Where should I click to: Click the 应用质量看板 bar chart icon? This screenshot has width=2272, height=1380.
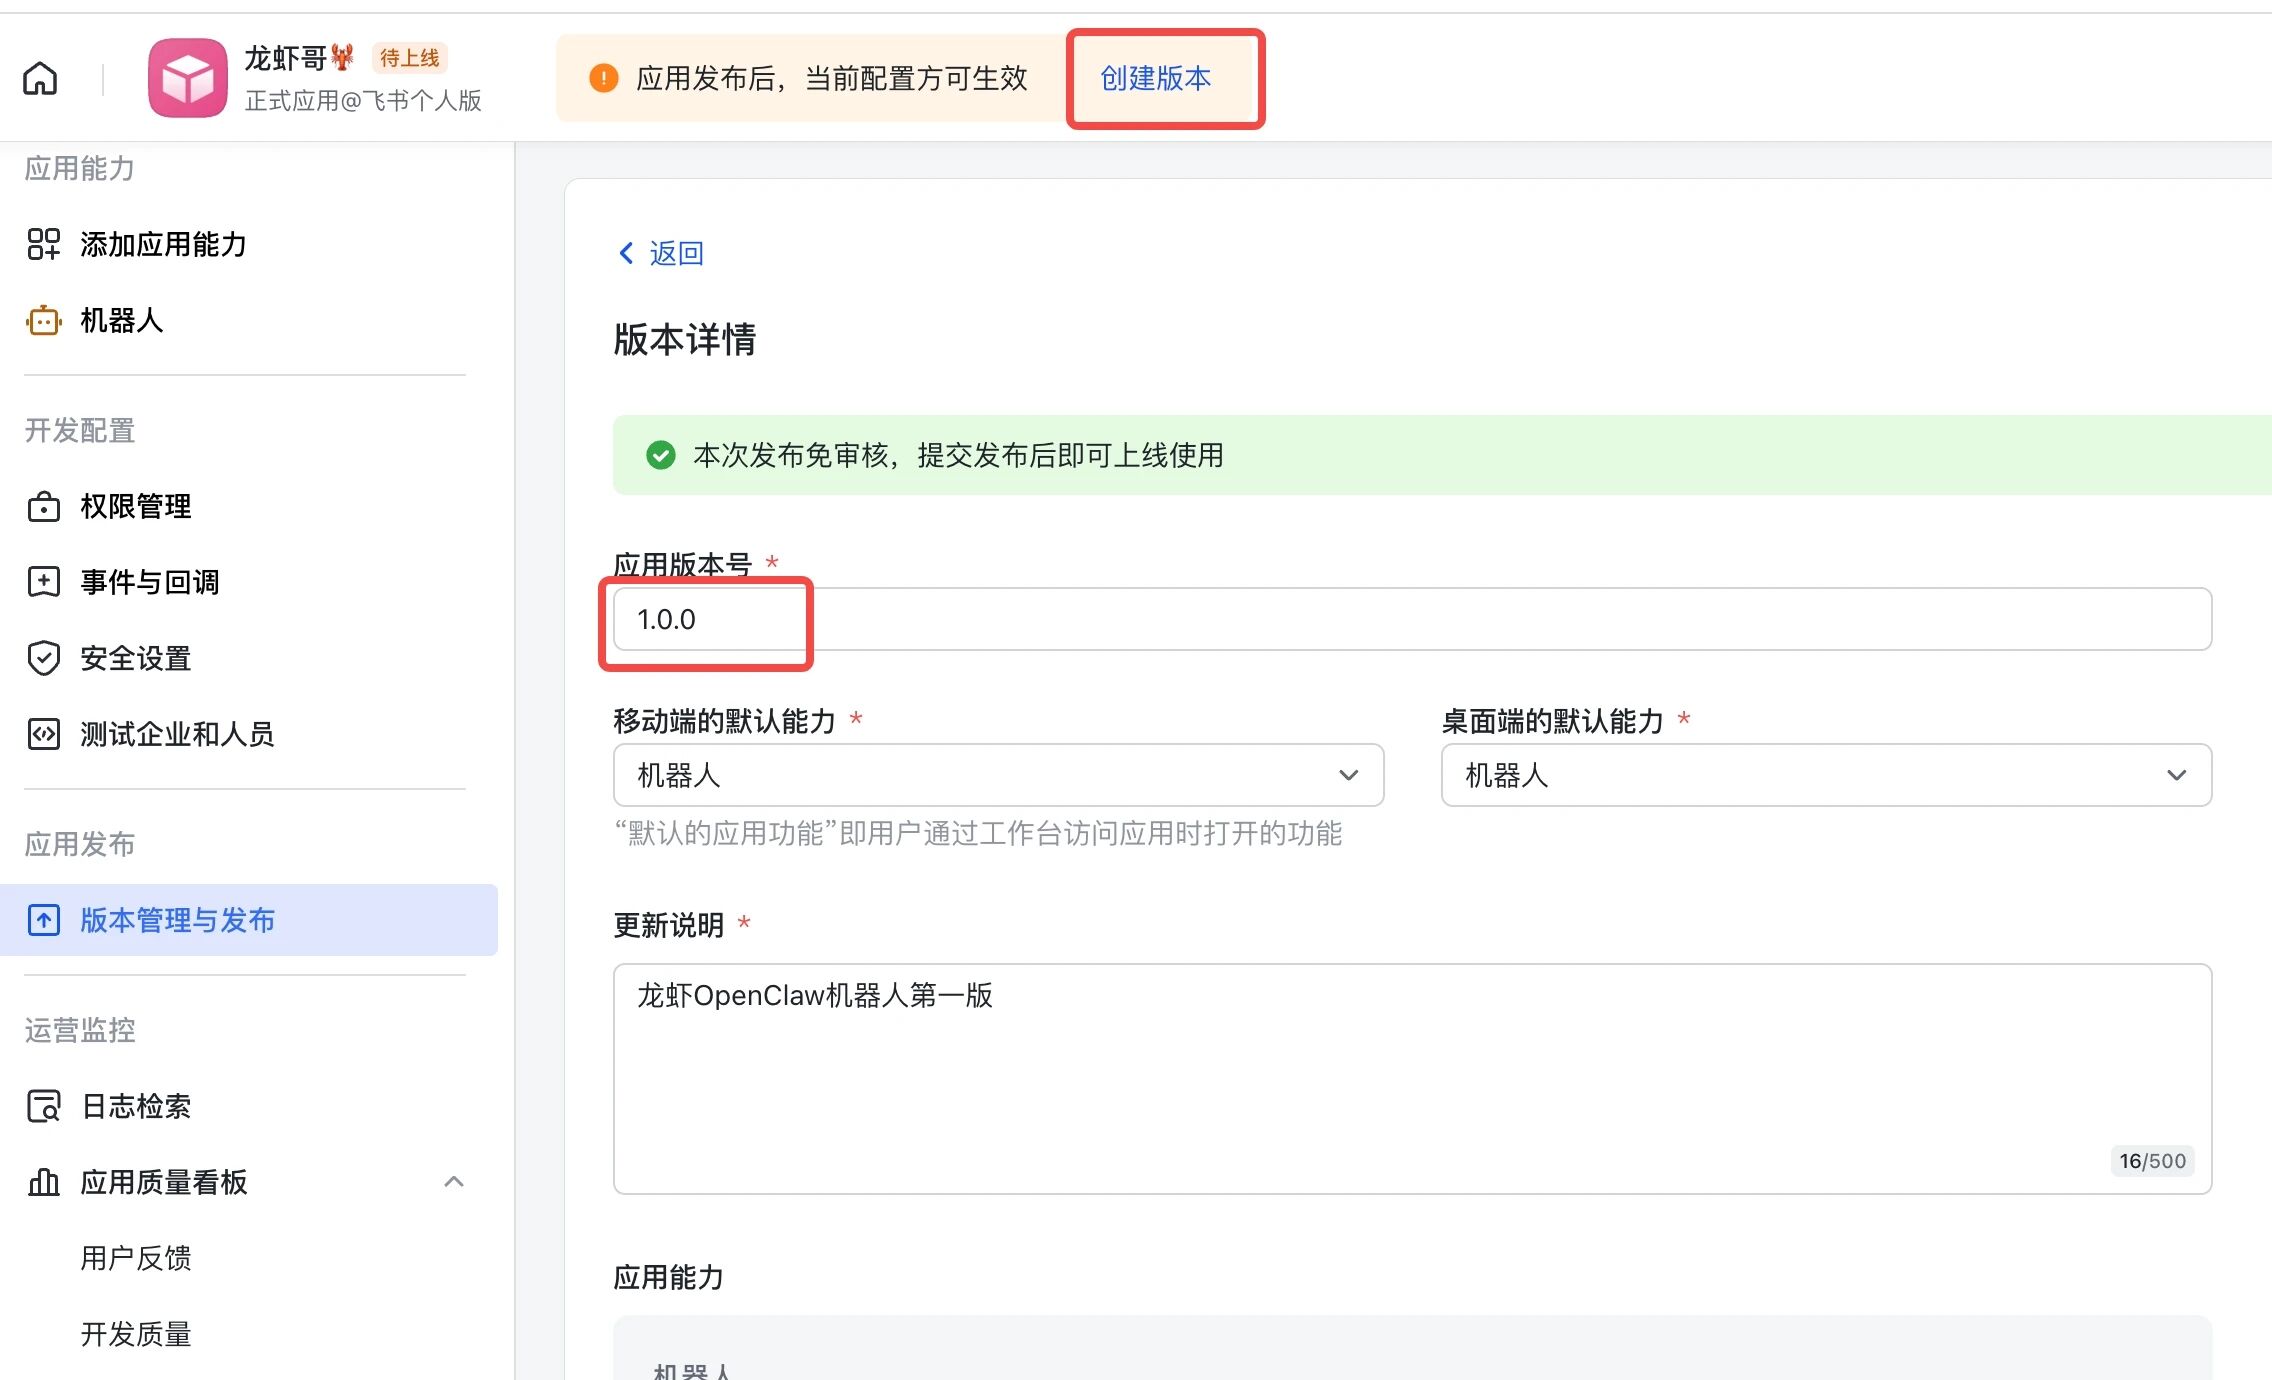pyautogui.click(x=43, y=1182)
